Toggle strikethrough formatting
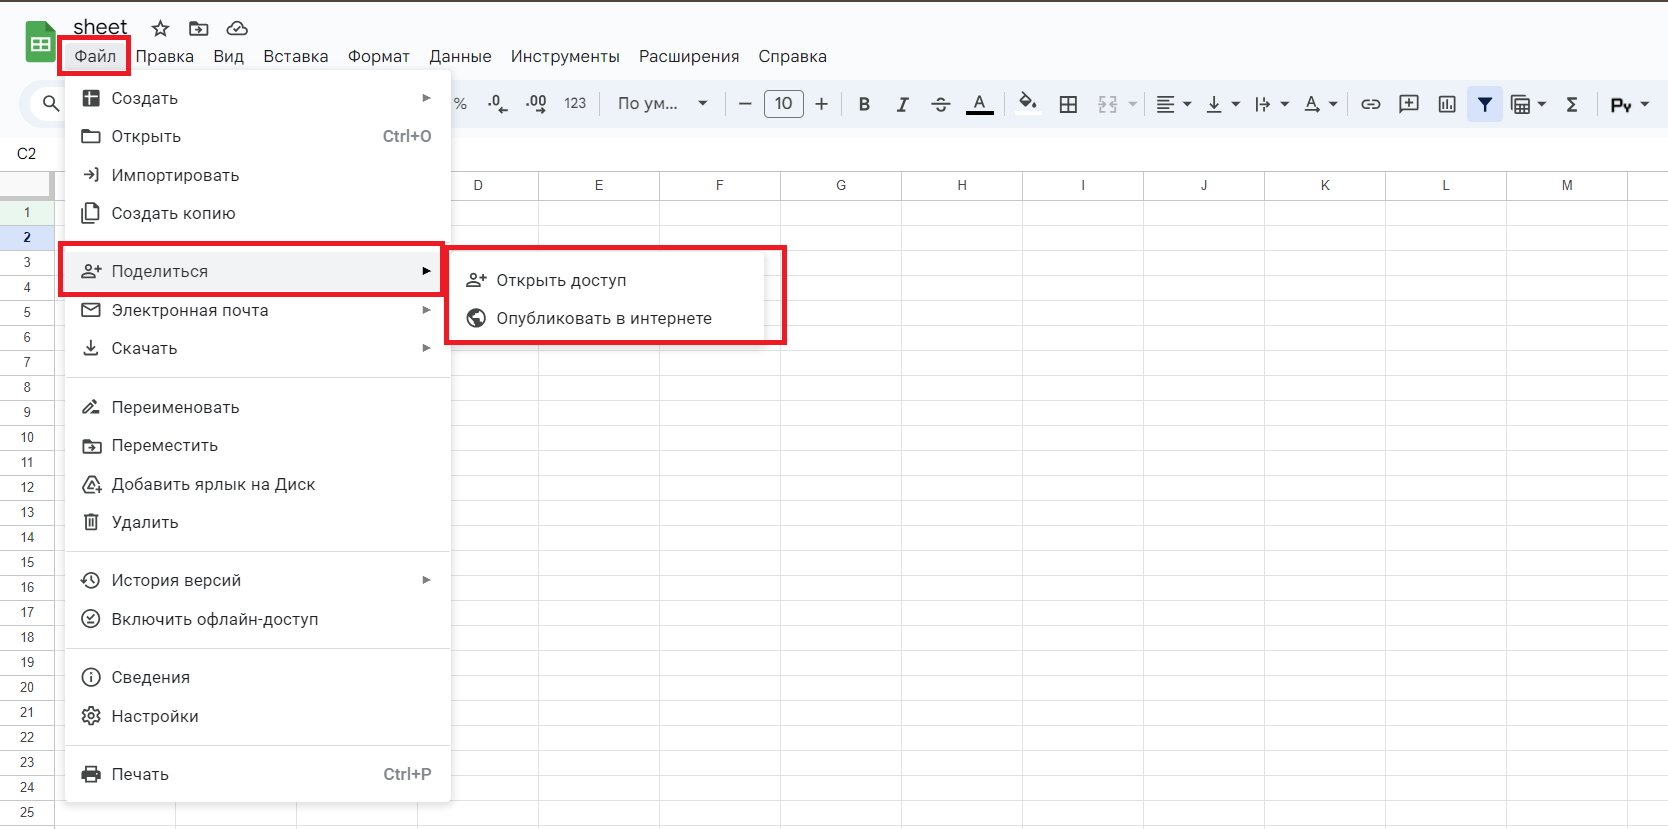 (x=940, y=104)
